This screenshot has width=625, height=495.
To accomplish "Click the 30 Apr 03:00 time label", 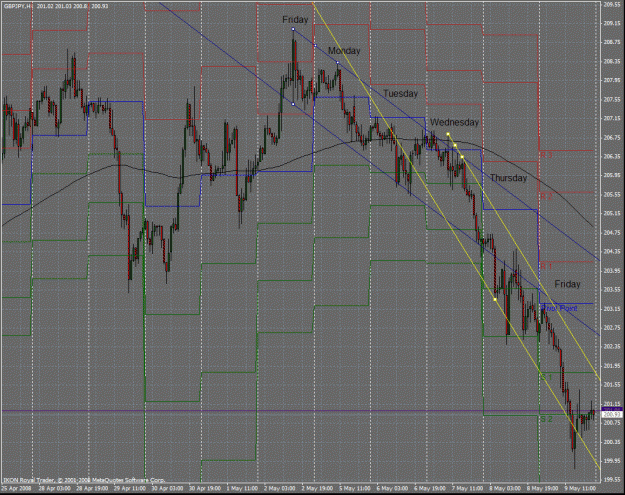I will coord(167,488).
